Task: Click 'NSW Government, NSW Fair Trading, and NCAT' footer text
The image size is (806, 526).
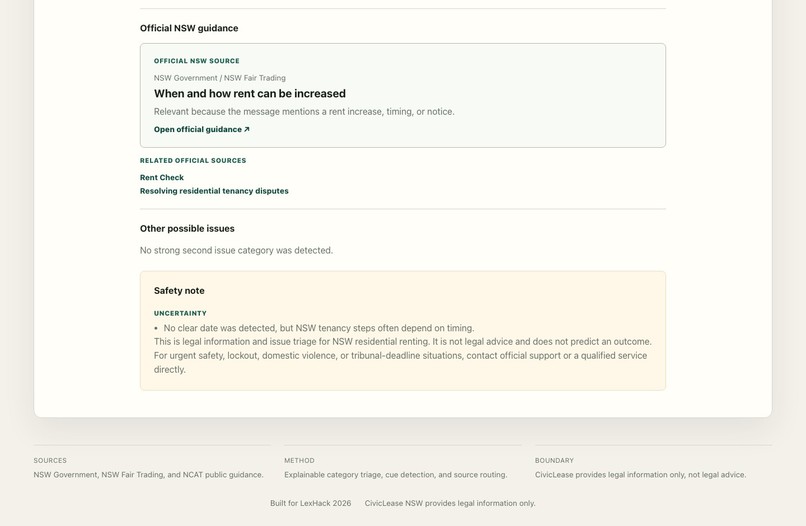Action: pyautogui.click(x=148, y=475)
